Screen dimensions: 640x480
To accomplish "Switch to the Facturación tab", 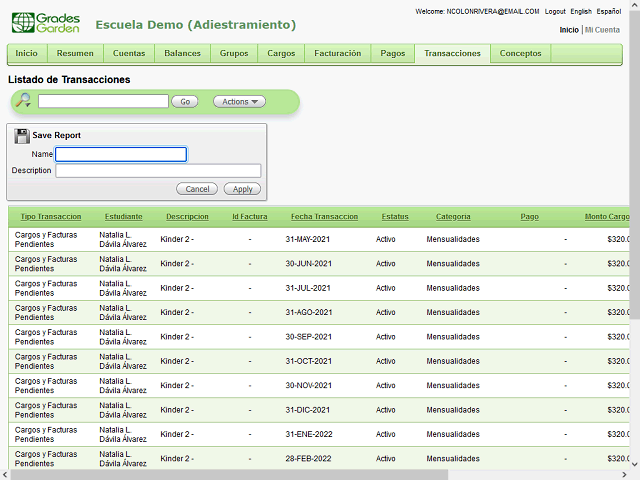I will (x=337, y=53).
